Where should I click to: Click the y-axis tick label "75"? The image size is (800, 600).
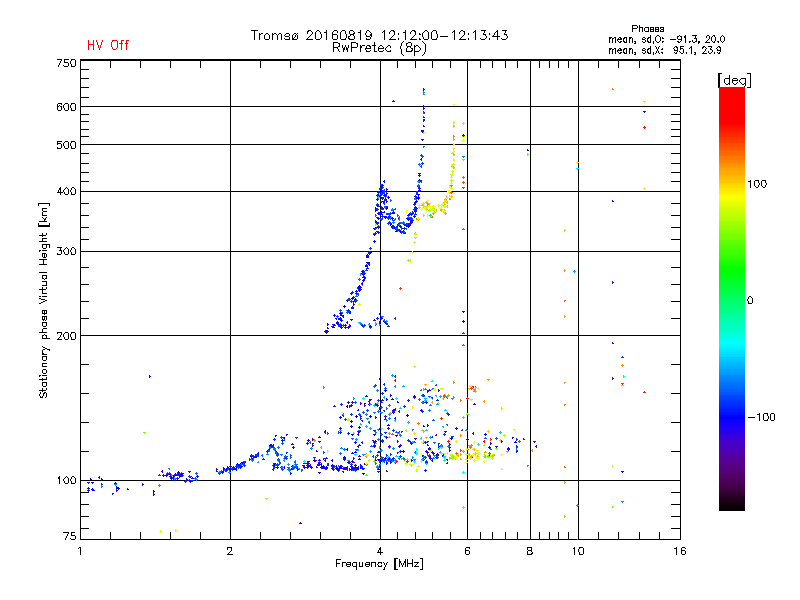pyautogui.click(x=70, y=536)
